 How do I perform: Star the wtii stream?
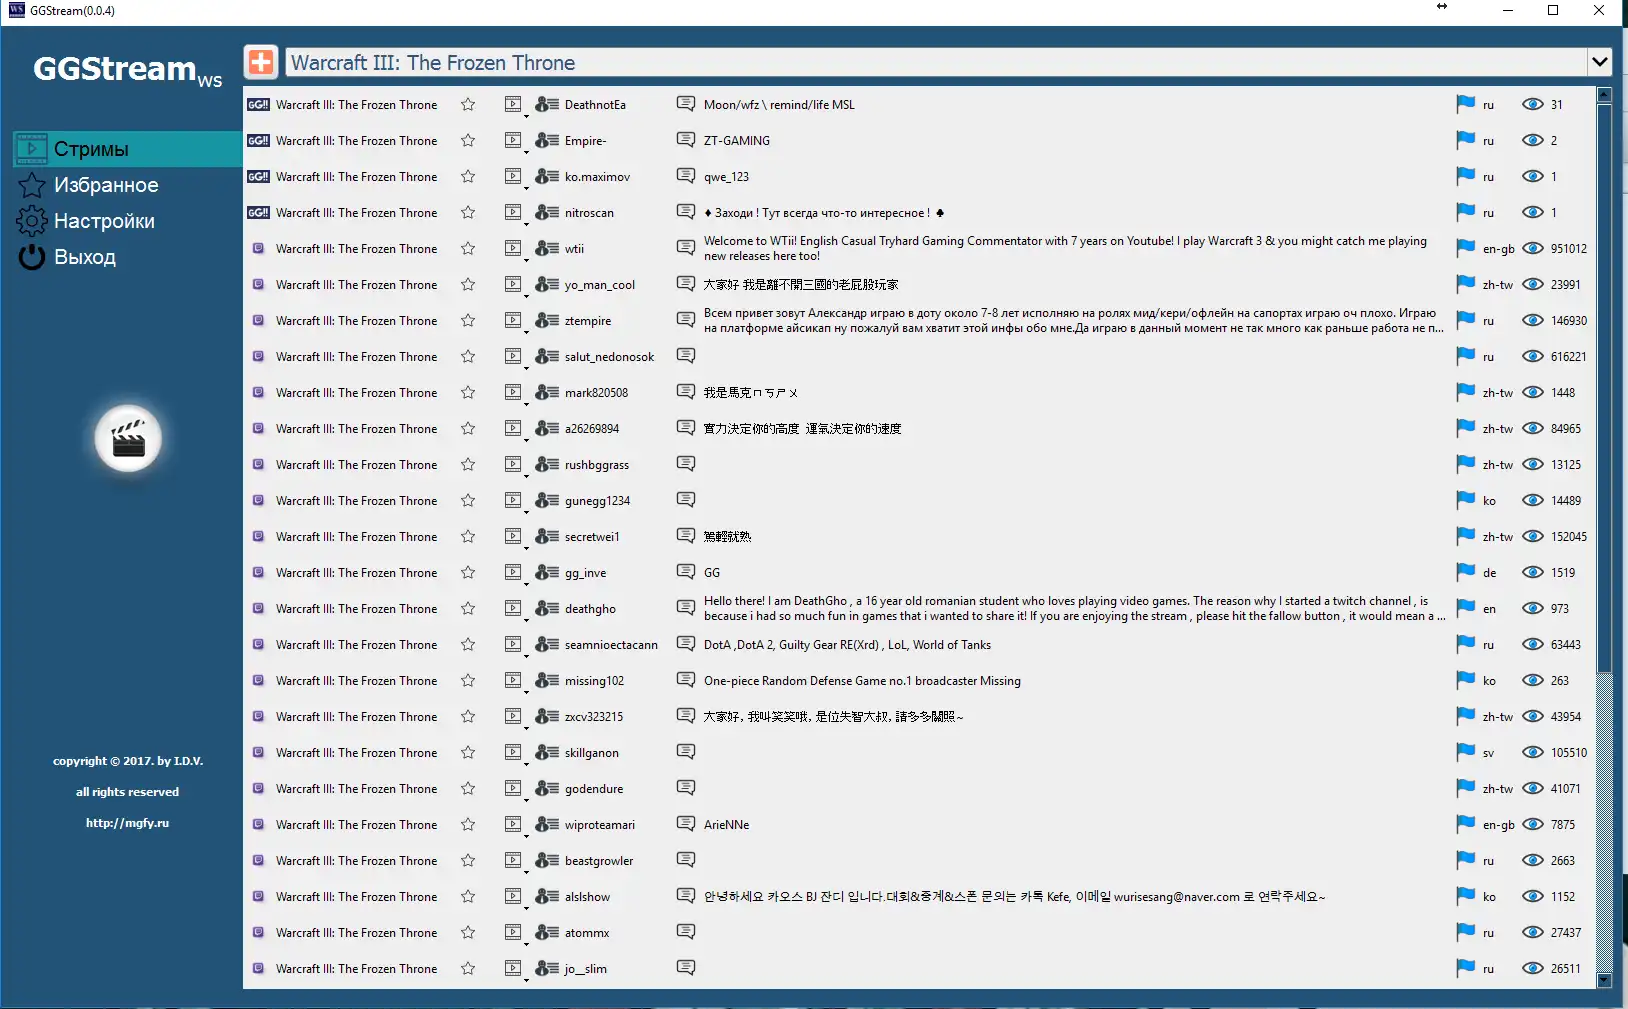[468, 248]
